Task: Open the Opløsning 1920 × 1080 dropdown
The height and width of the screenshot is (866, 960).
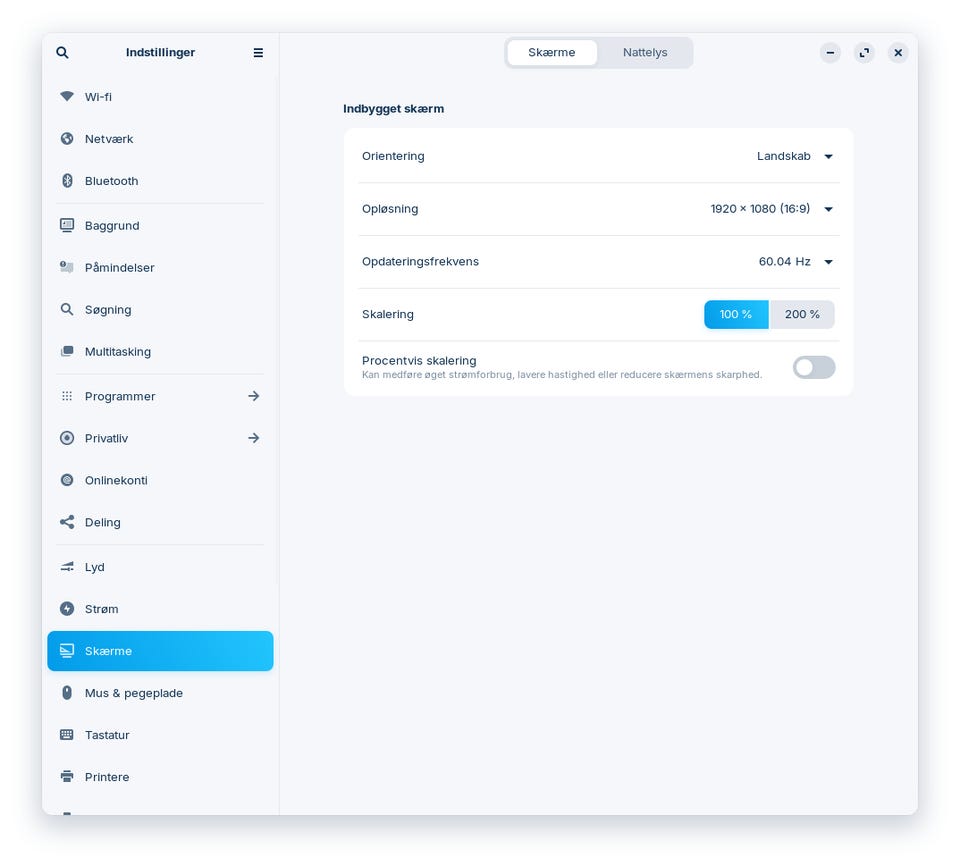Action: click(x=771, y=209)
